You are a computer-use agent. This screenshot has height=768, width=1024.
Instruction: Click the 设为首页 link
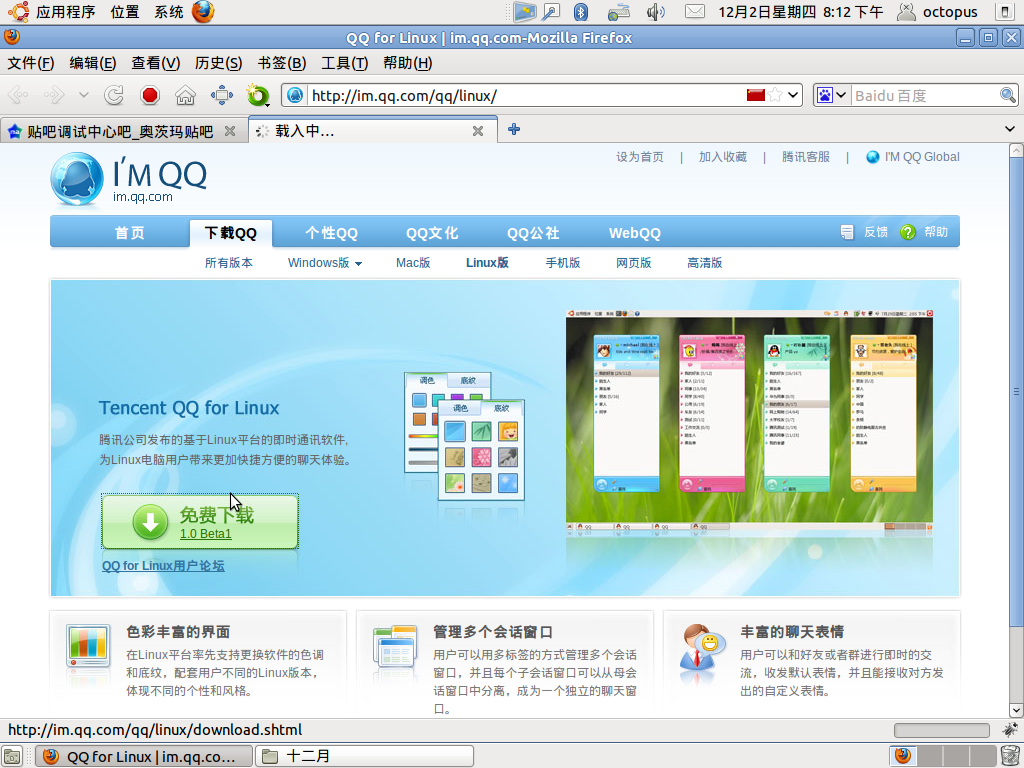(640, 157)
